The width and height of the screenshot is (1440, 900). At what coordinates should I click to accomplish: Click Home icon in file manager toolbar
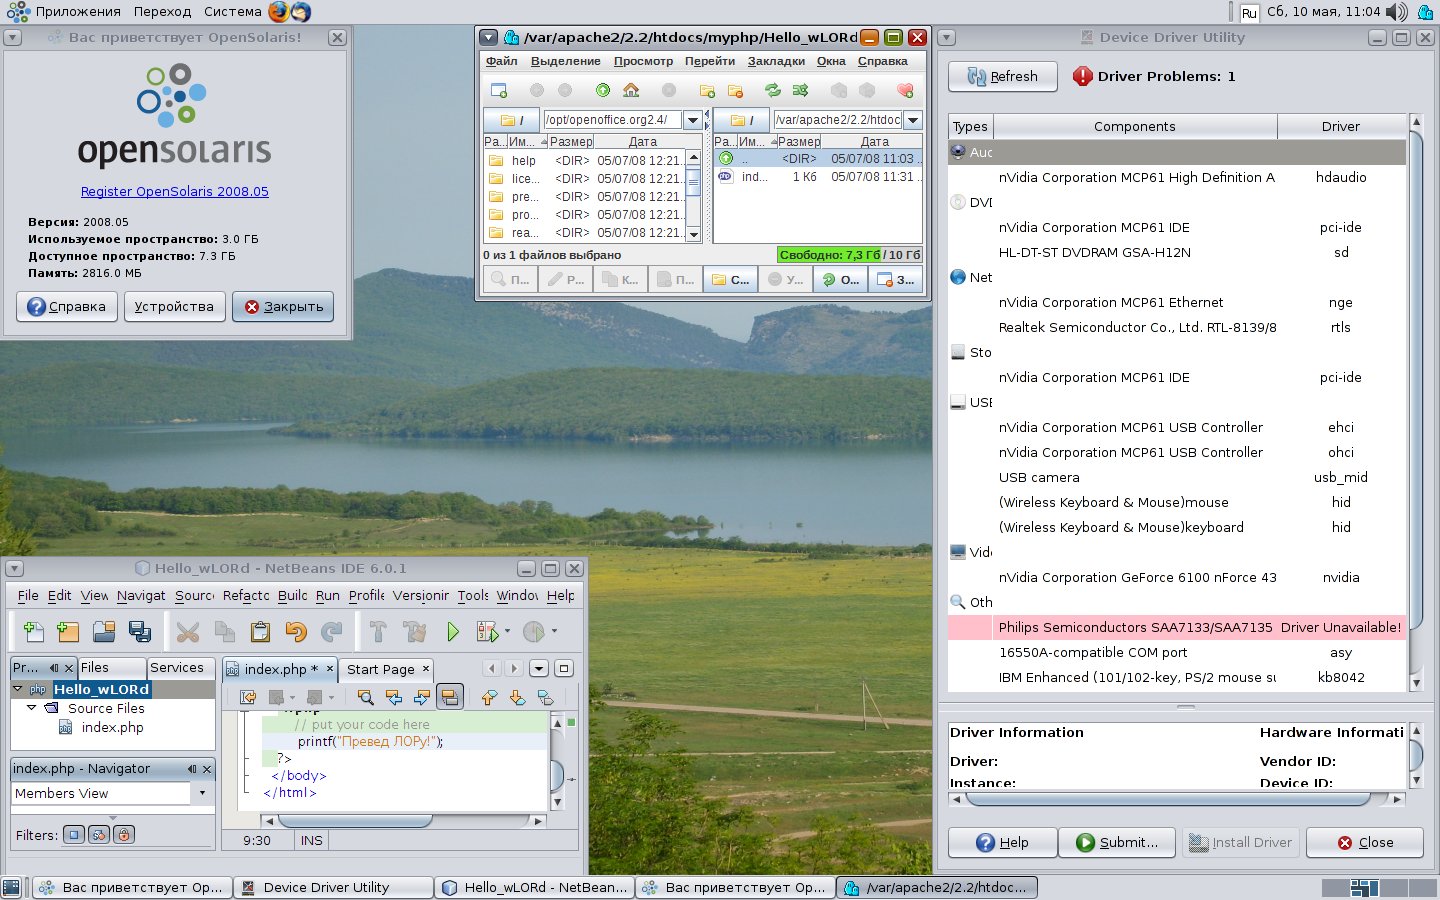[631, 90]
